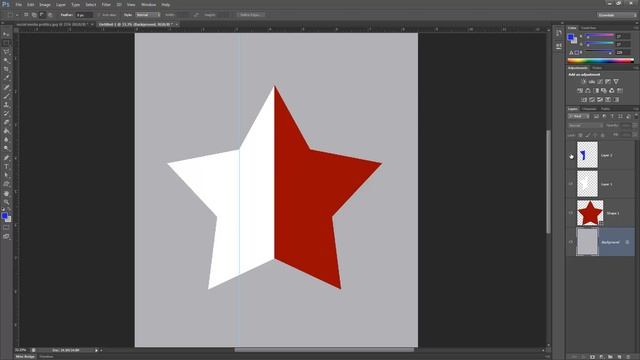Select the Clone Stamp tool
Screen dimensions: 640x360
[6, 105]
